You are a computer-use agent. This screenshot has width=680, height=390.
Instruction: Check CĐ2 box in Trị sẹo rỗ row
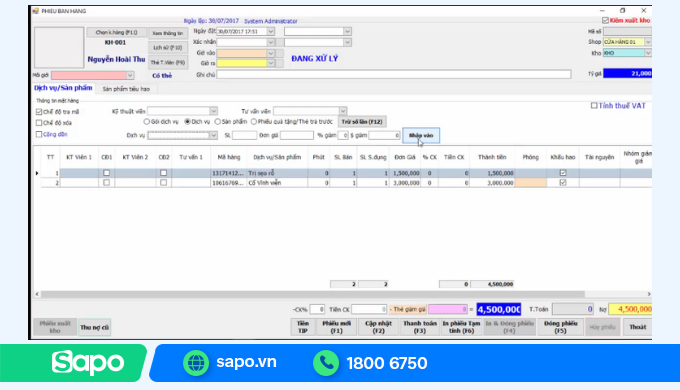163,173
